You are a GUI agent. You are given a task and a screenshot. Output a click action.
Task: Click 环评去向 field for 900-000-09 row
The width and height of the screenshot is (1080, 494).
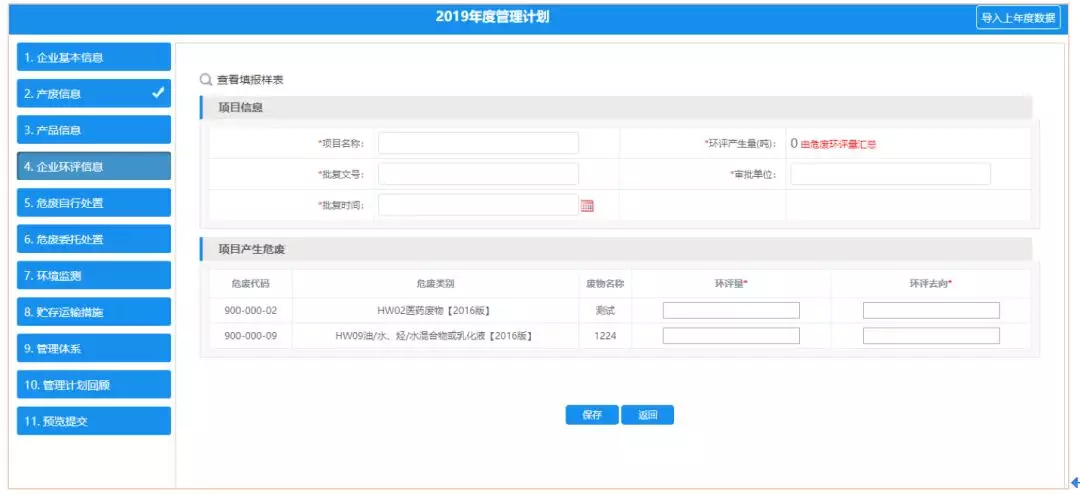coord(931,336)
